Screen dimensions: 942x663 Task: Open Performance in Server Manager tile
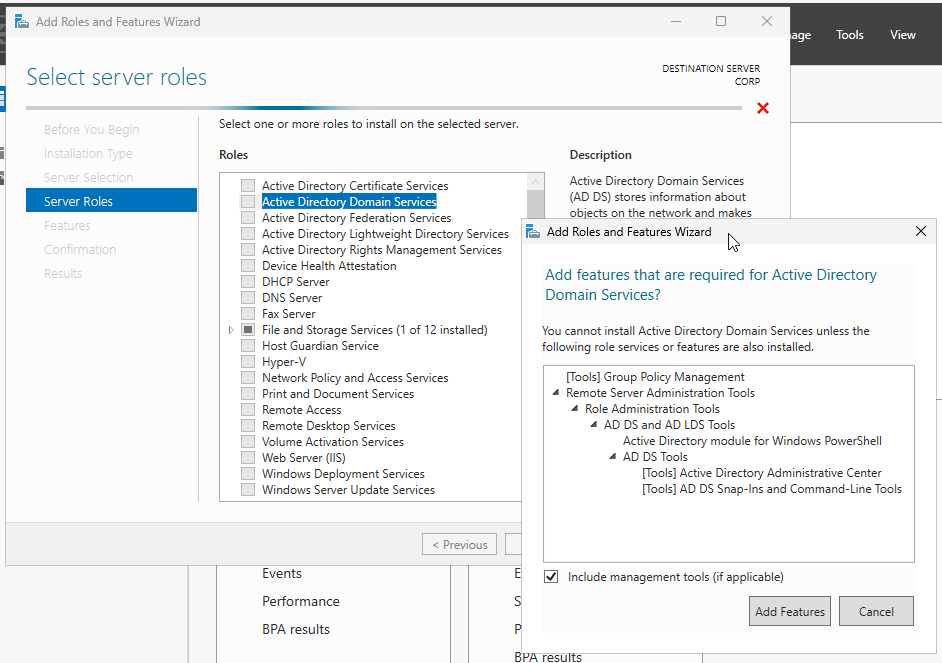300,601
